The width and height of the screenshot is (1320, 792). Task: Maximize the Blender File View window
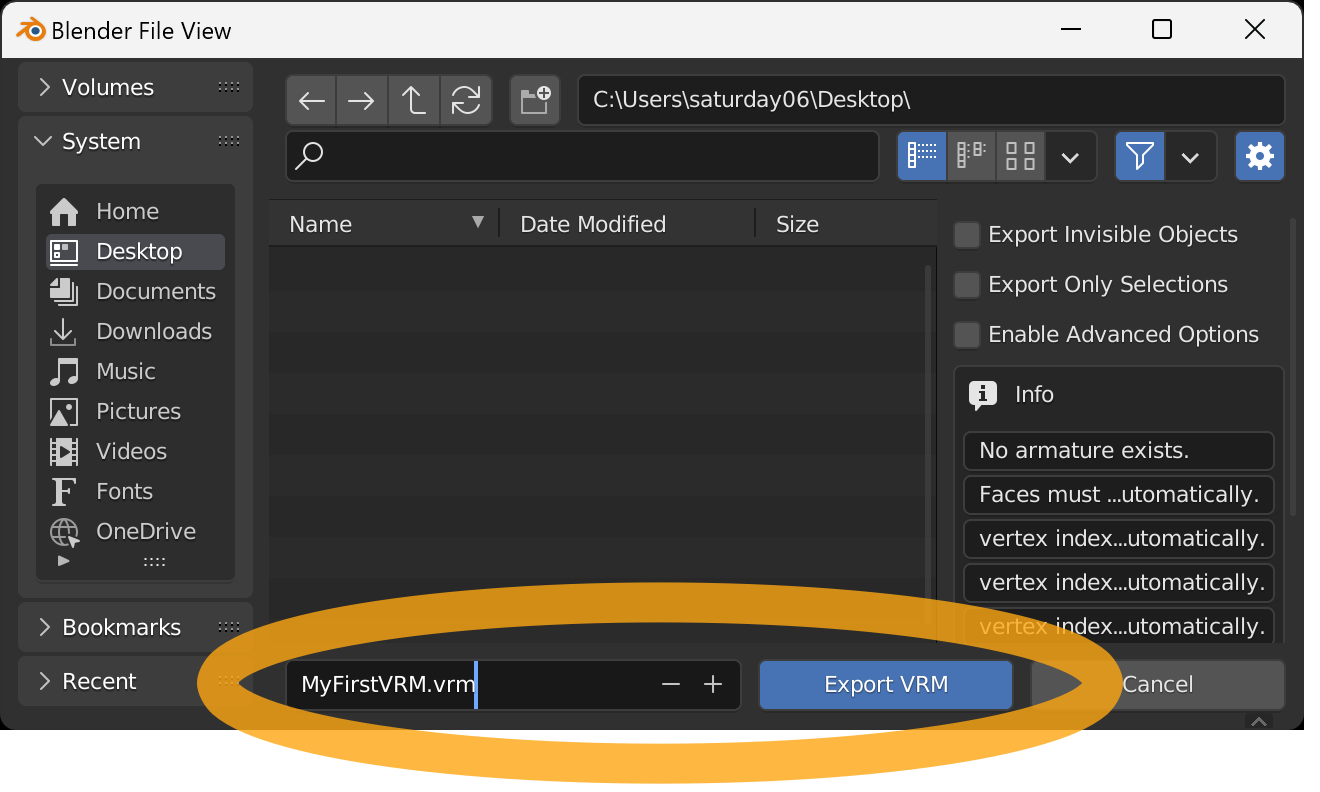tap(1162, 29)
